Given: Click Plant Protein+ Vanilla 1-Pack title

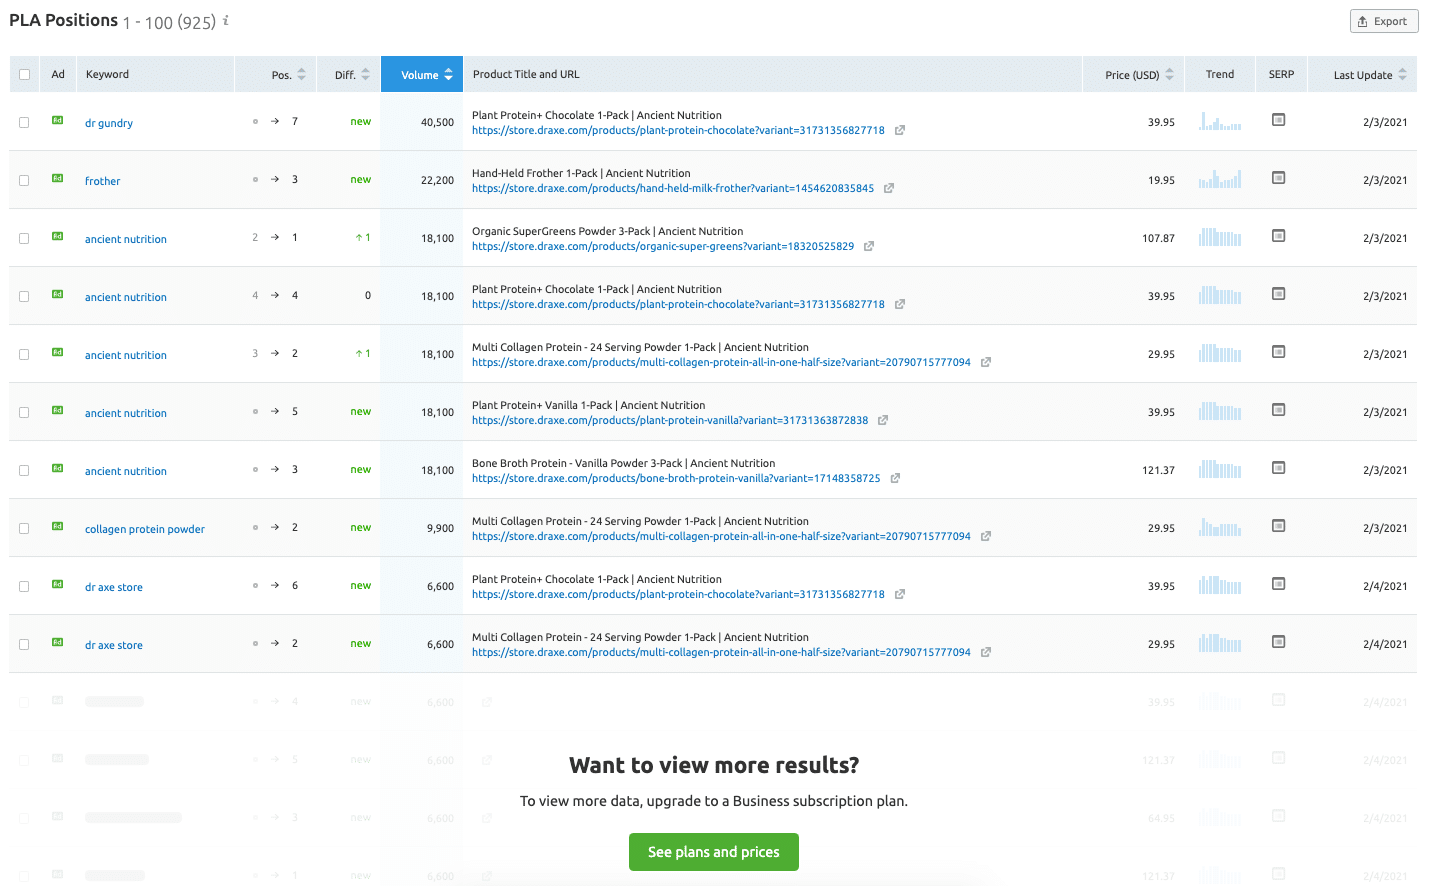Looking at the screenshot, I should (589, 405).
